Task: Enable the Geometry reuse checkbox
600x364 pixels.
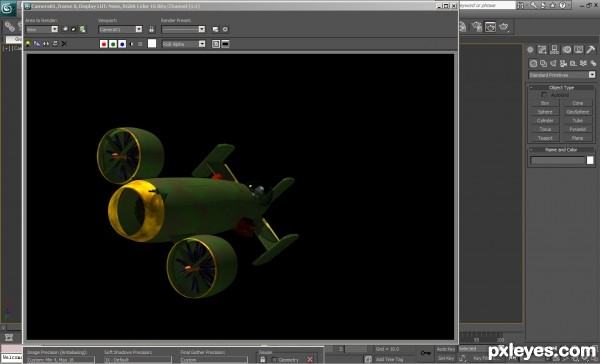Action: (x=274, y=359)
